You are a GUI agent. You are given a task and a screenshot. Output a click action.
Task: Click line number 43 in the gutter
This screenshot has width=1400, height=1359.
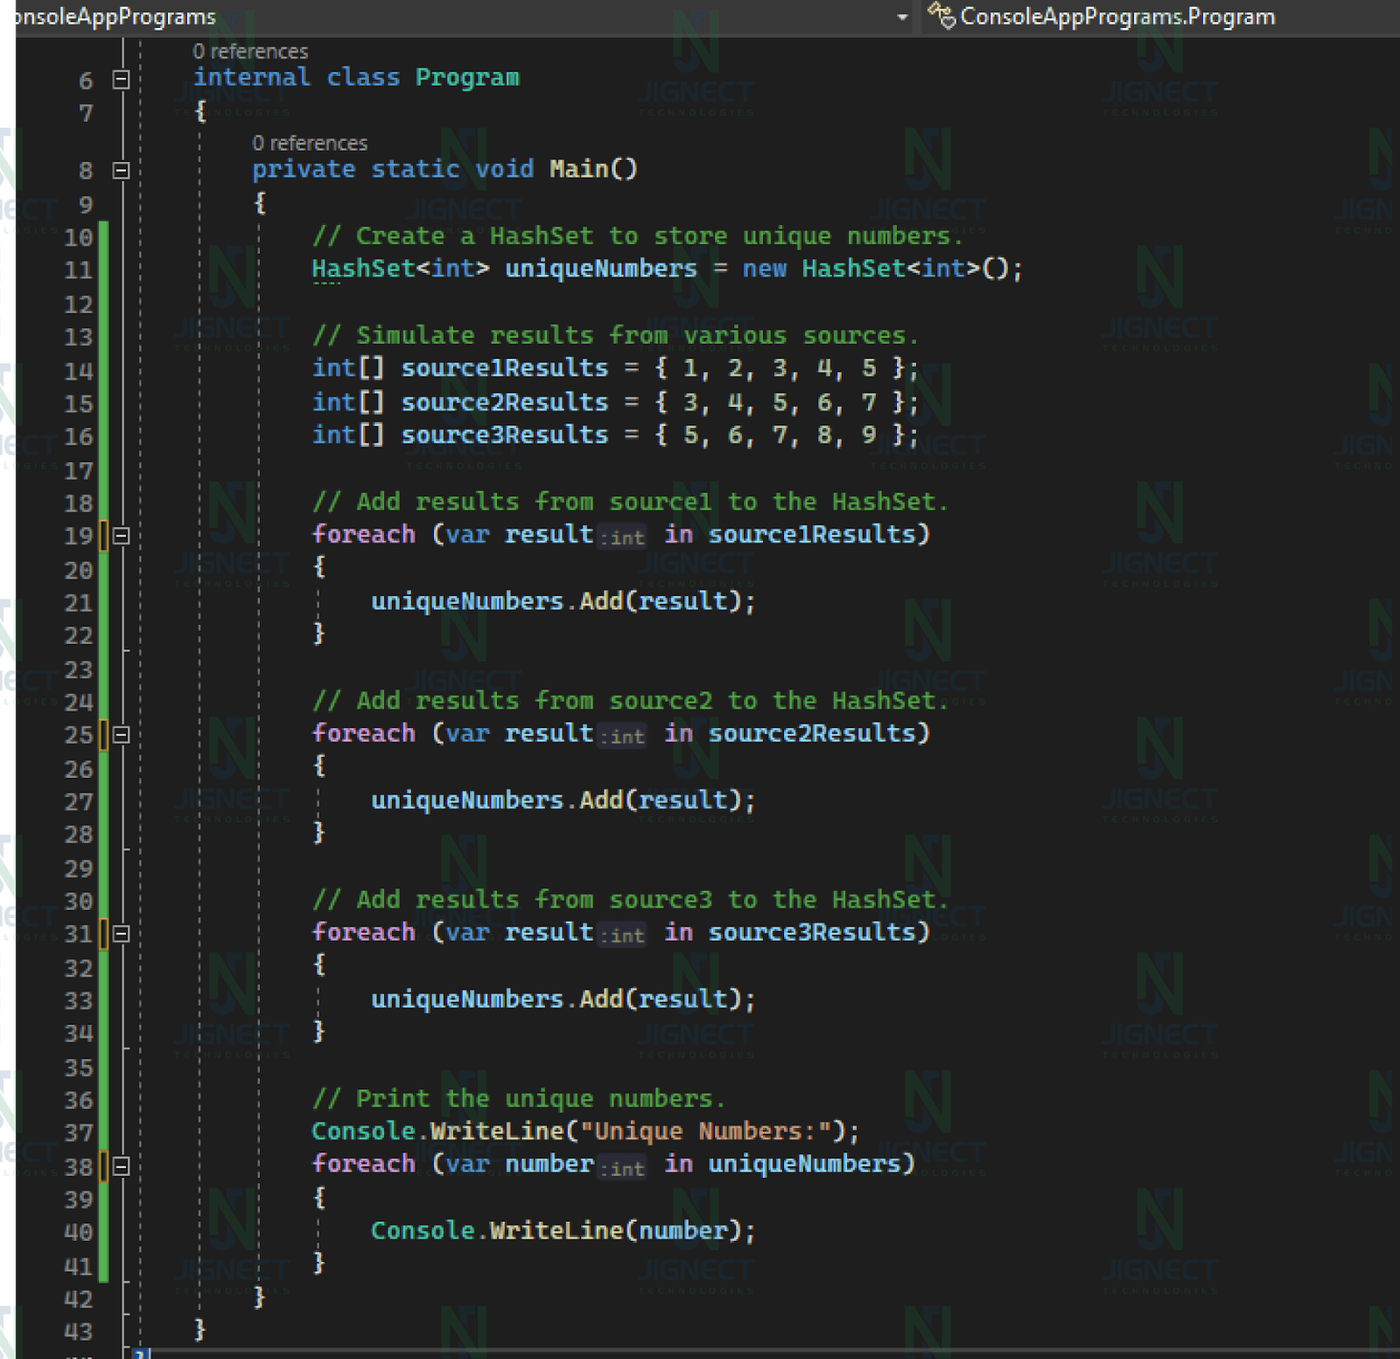[78, 1332]
